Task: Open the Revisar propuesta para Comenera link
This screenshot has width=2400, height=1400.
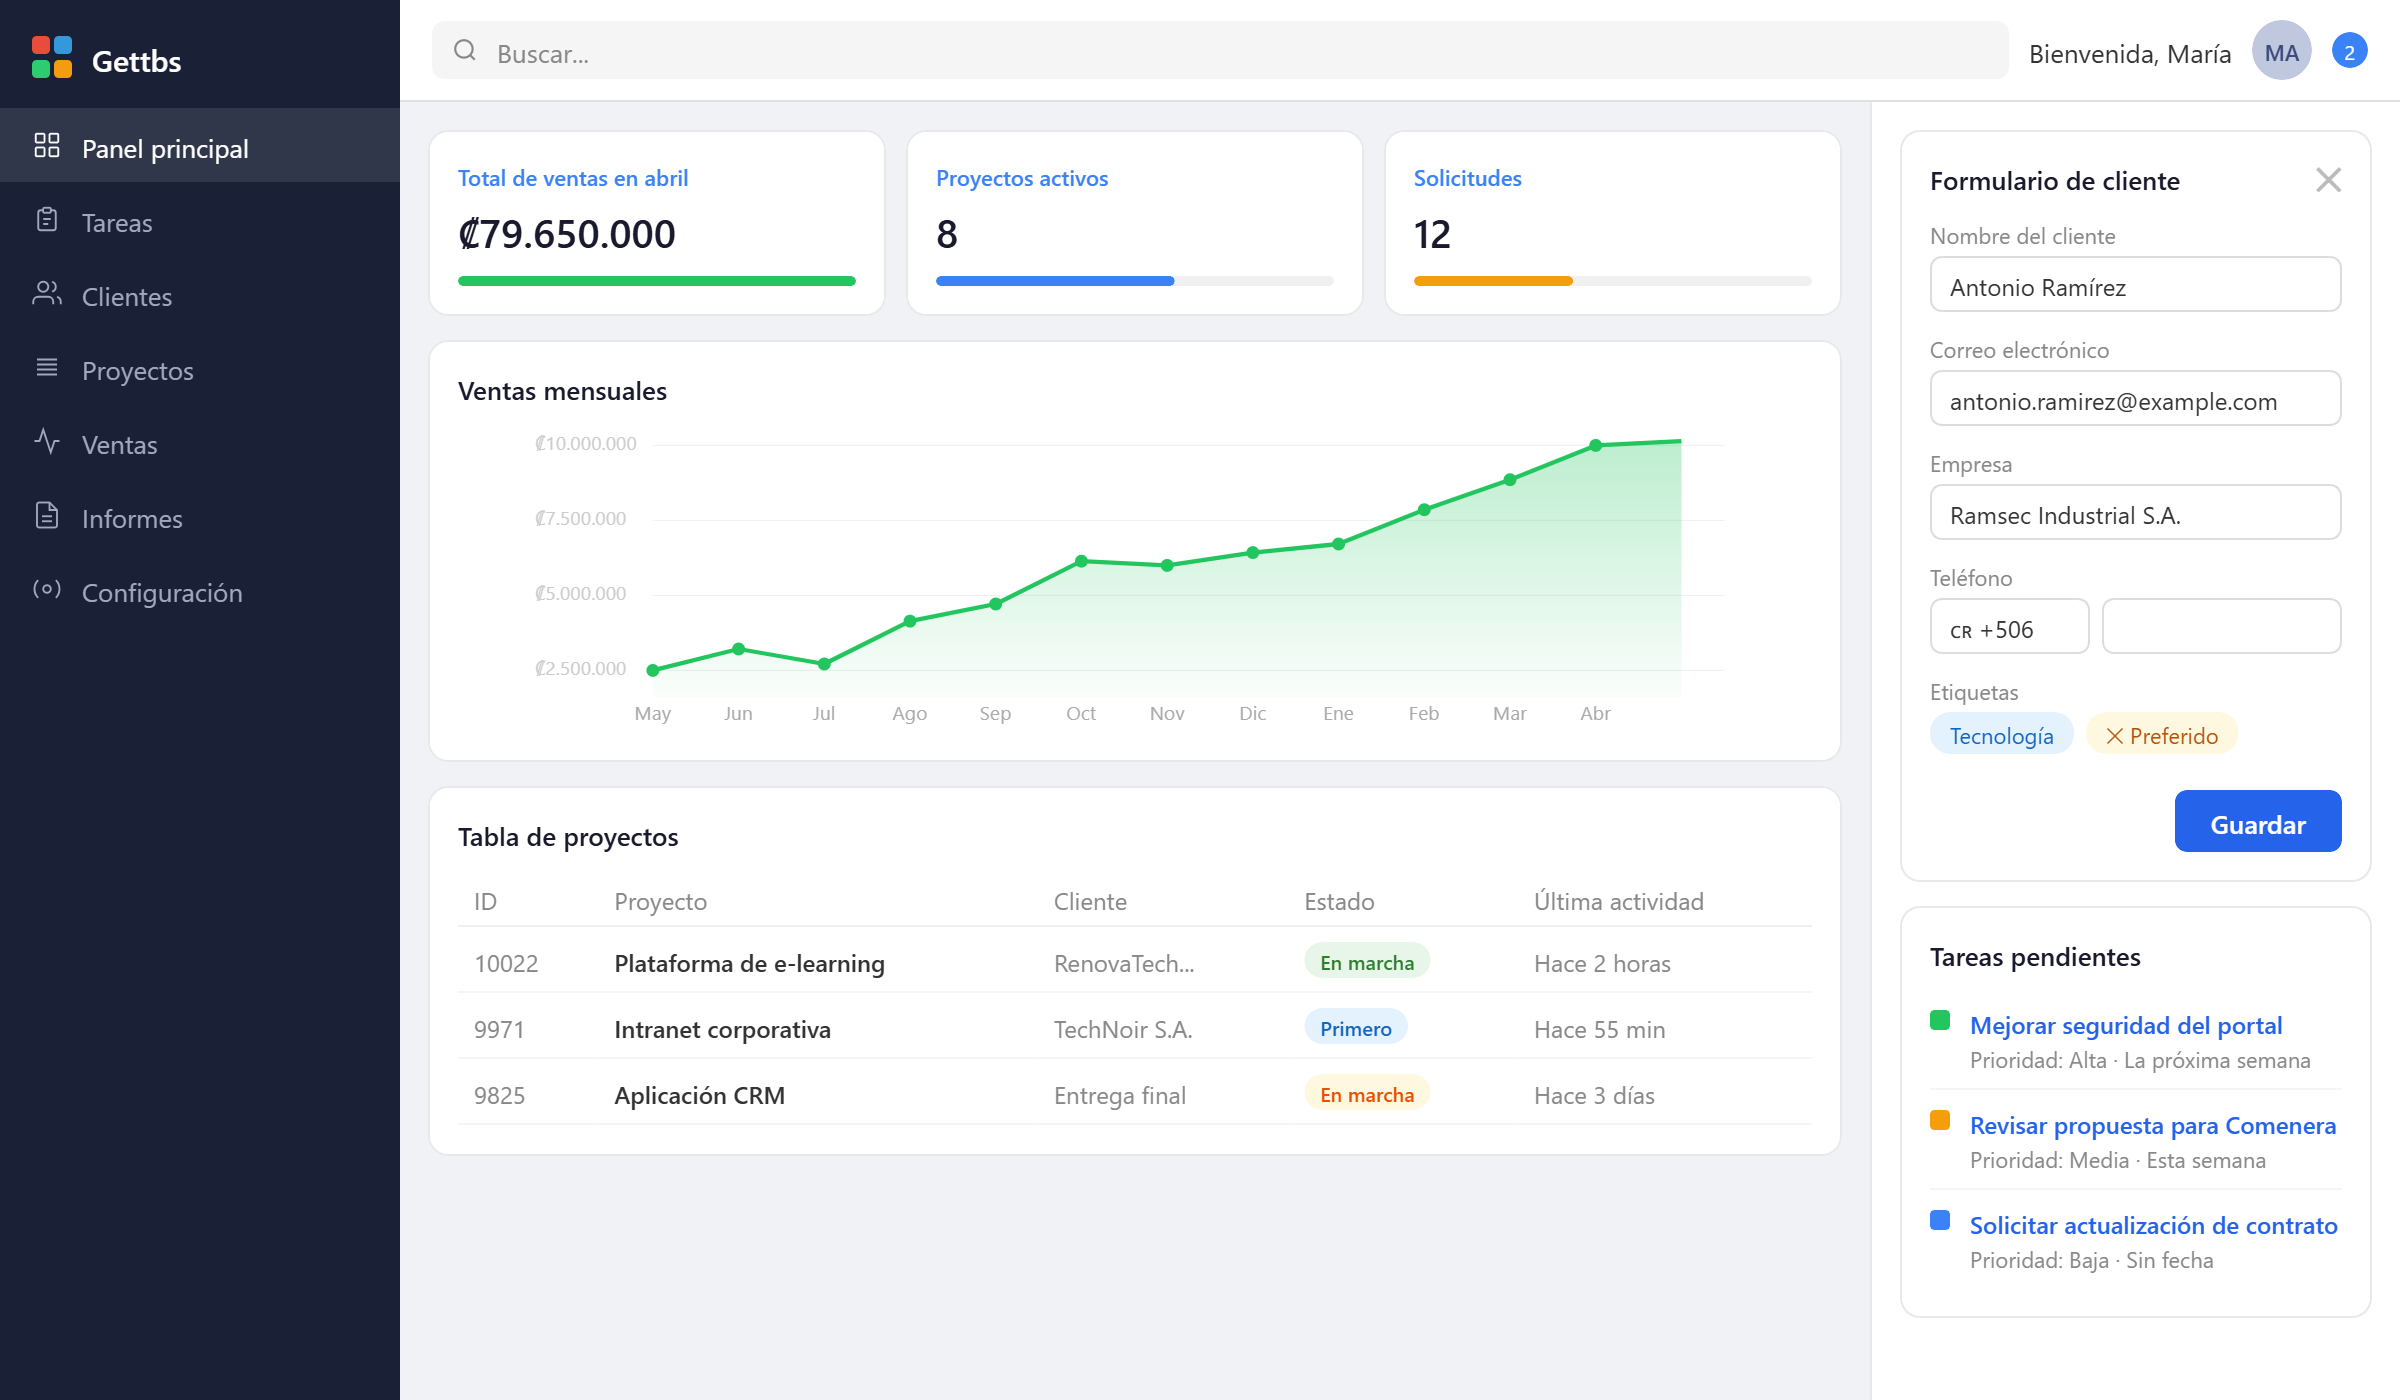Action: [x=2152, y=1126]
